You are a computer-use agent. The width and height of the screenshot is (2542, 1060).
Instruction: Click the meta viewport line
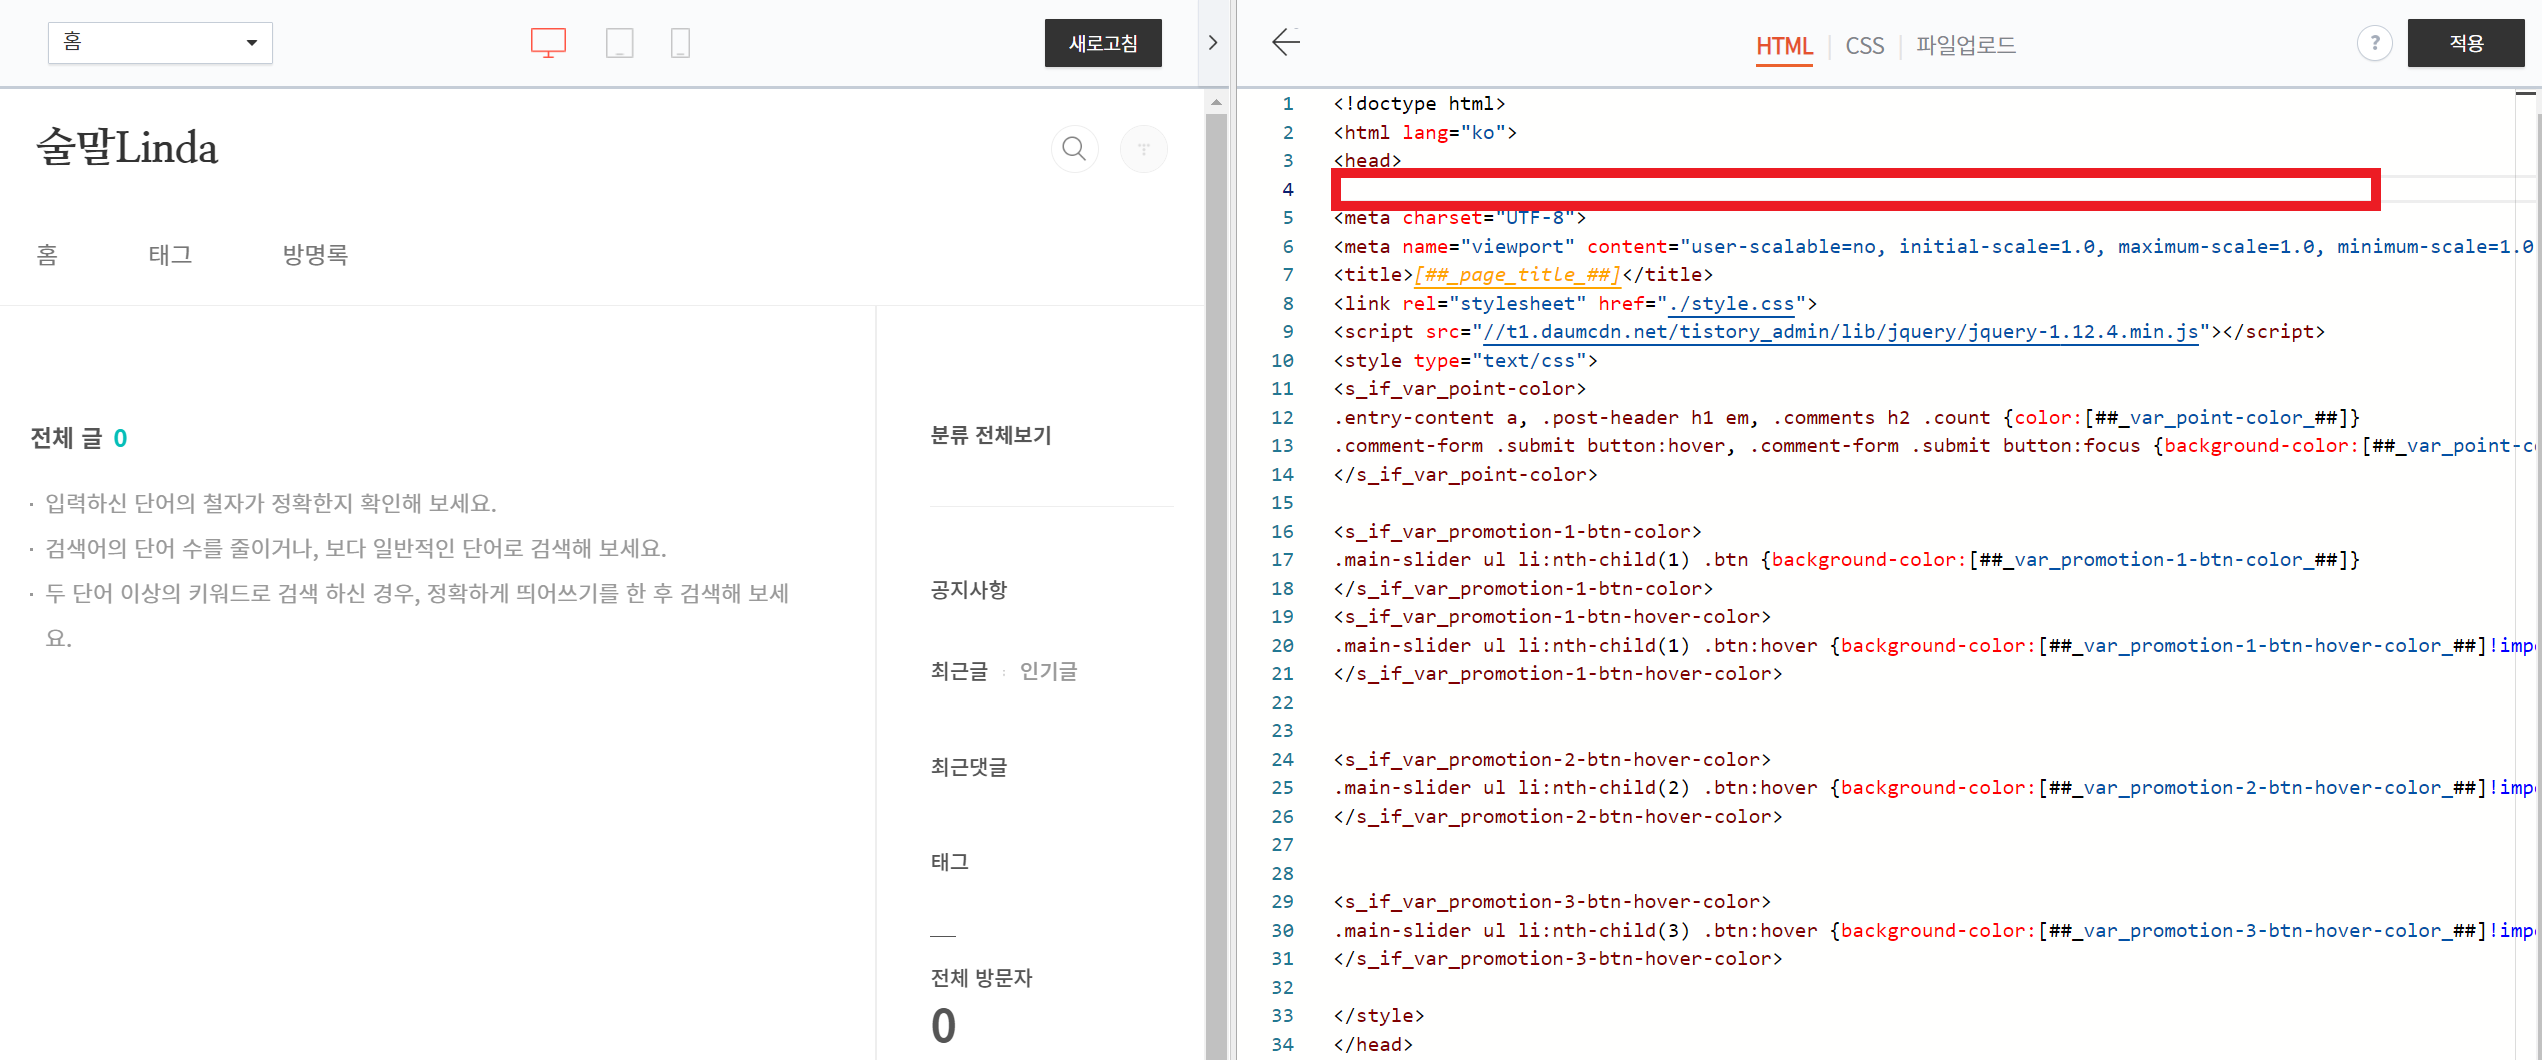point(1933,247)
